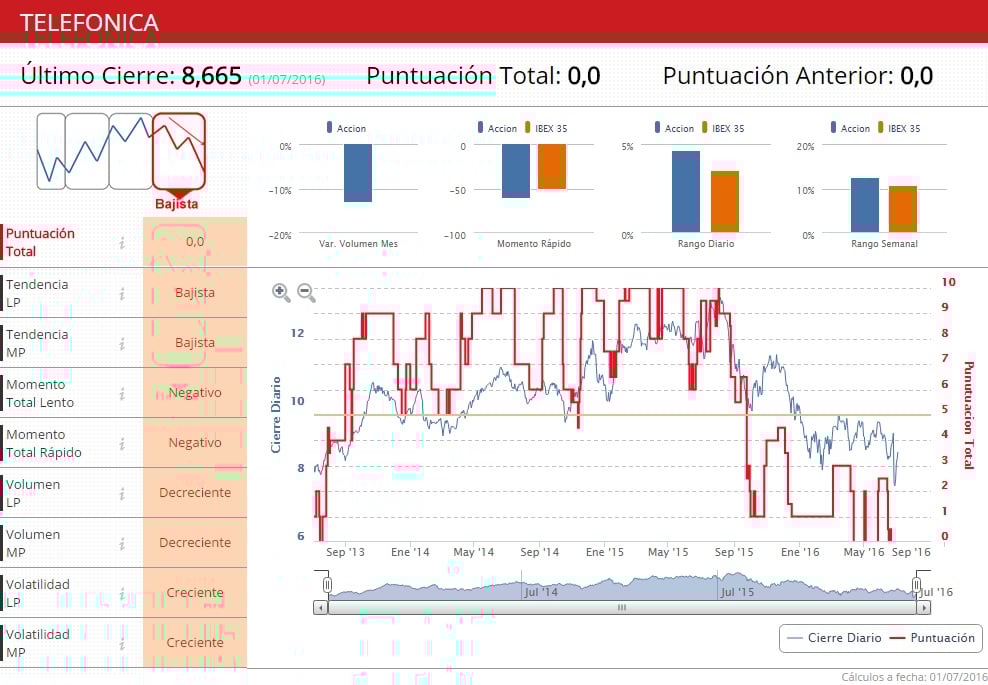The height and width of the screenshot is (685, 988).
Task: Toggle Accion legend in Momento Rápido chart
Action: point(497,128)
